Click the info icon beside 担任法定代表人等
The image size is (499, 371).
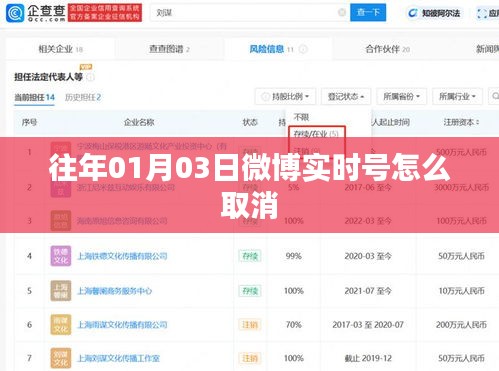point(90,77)
